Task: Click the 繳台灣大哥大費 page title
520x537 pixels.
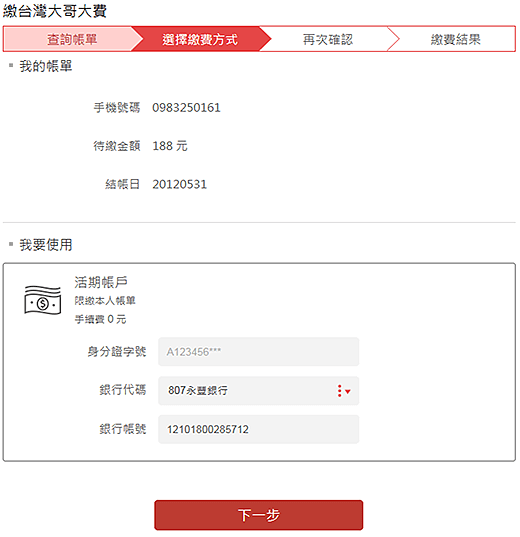Action: (55, 11)
